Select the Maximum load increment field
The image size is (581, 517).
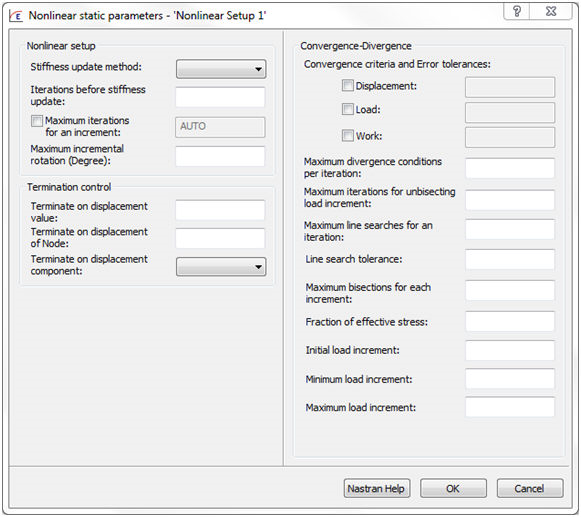coord(510,407)
